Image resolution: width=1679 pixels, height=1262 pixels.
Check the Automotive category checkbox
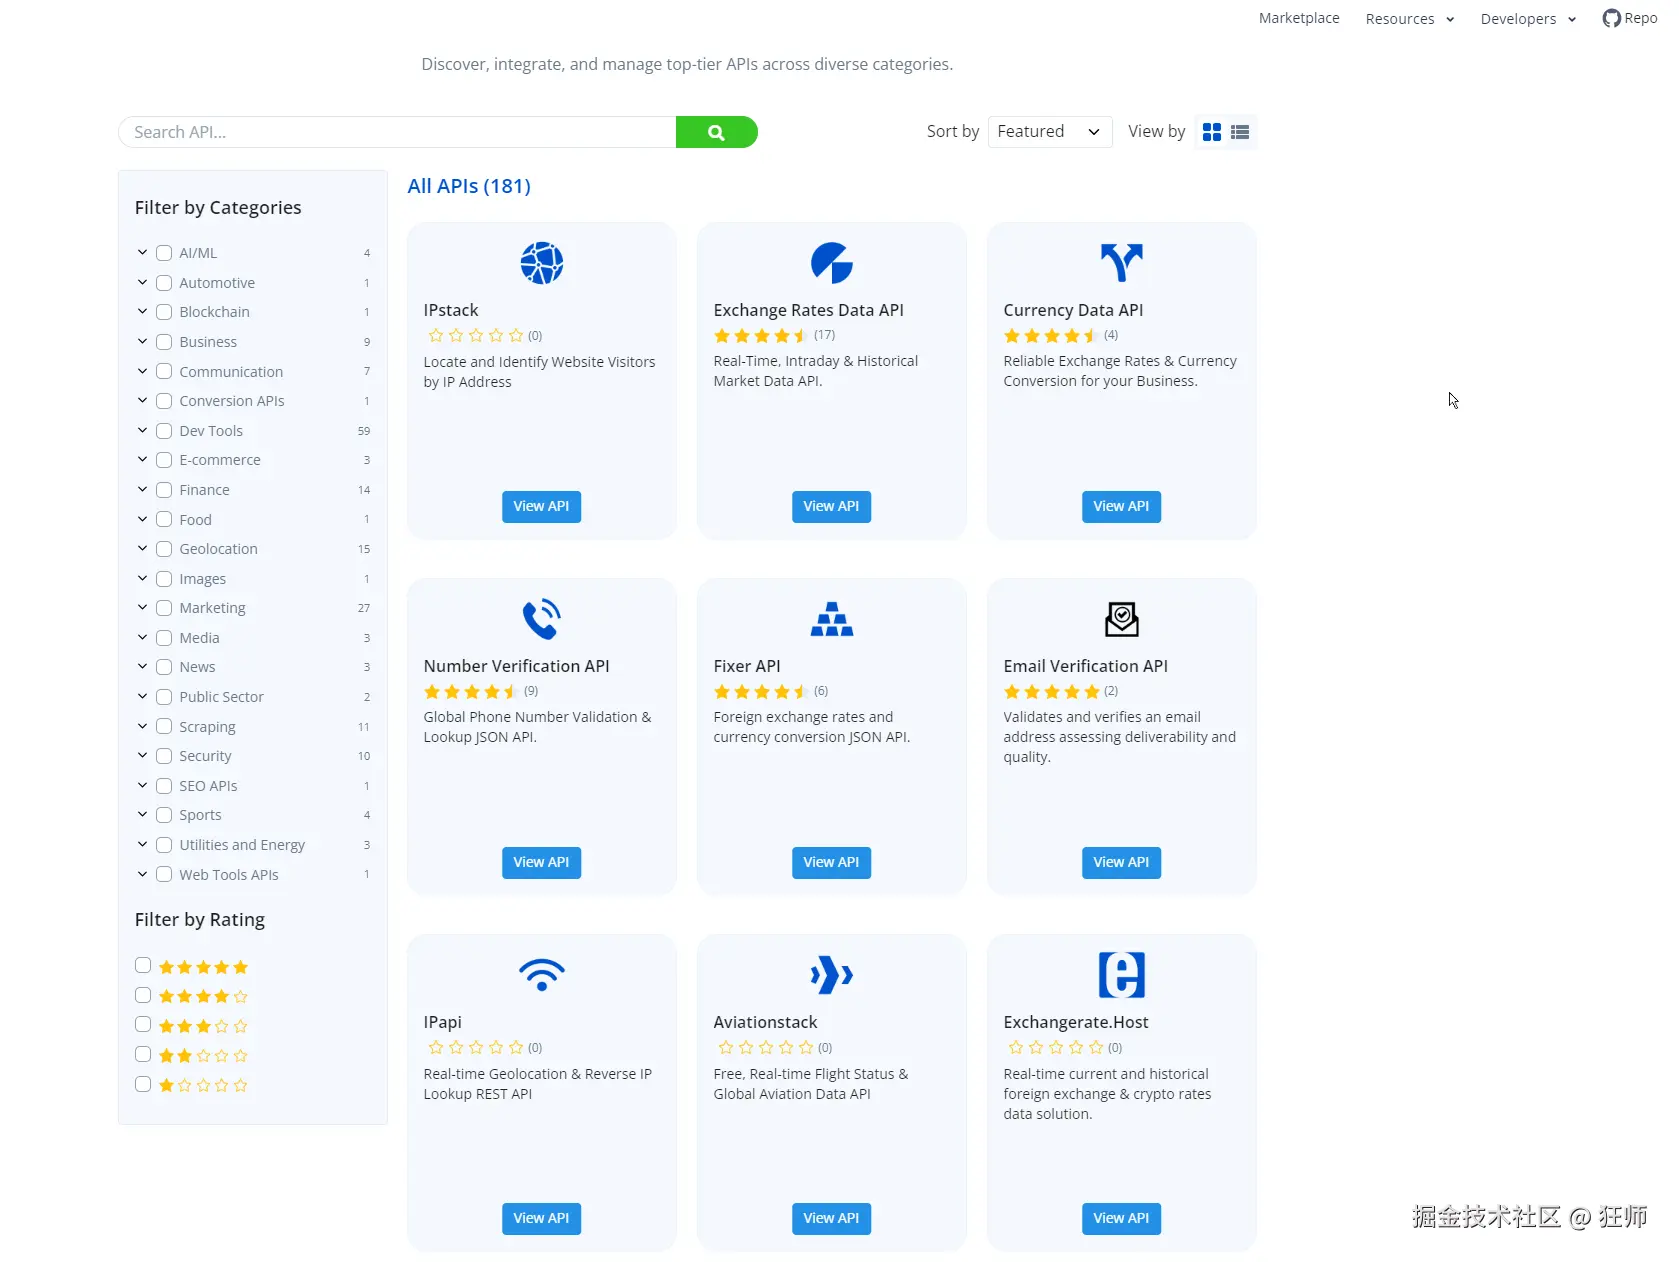click(x=164, y=283)
